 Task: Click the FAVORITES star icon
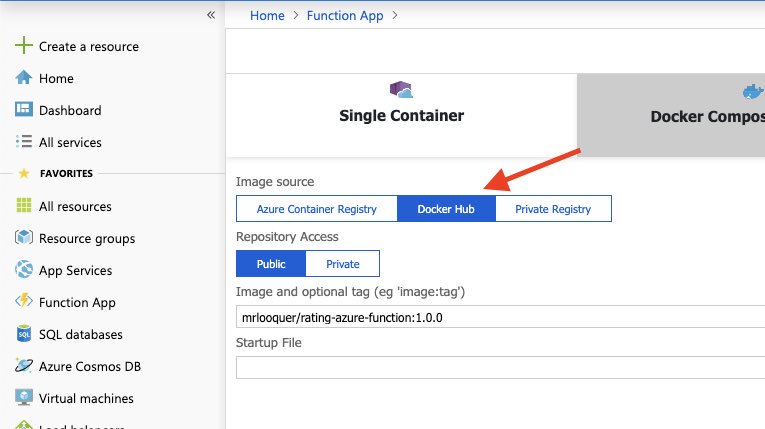coord(23,173)
